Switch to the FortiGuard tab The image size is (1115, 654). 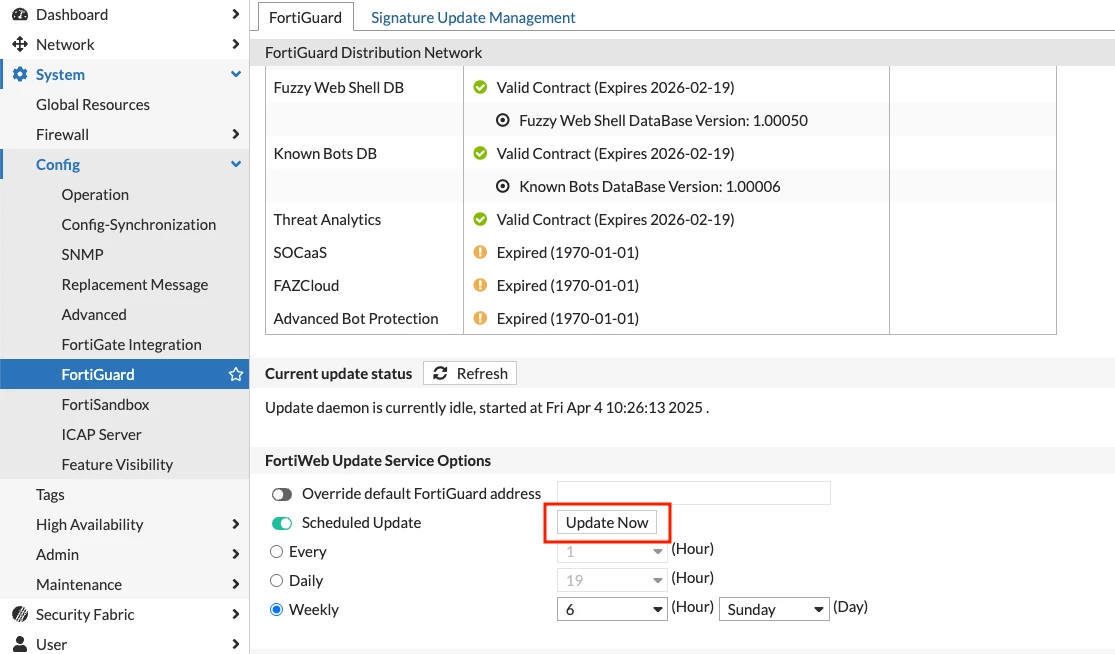305,17
